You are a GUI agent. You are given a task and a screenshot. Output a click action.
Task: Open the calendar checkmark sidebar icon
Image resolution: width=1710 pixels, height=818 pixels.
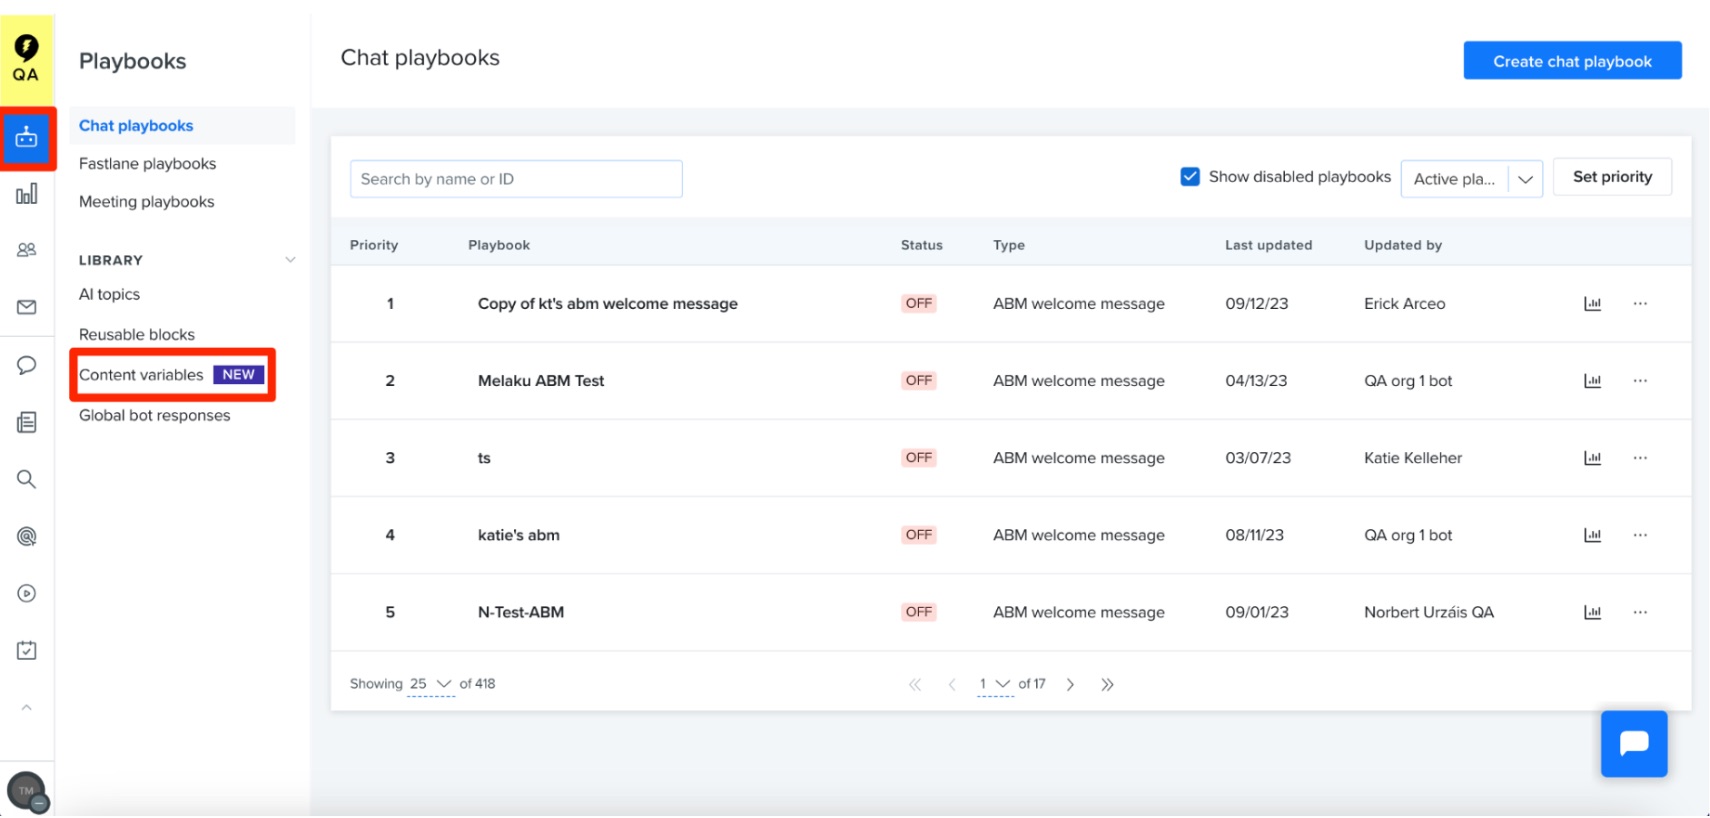[27, 650]
